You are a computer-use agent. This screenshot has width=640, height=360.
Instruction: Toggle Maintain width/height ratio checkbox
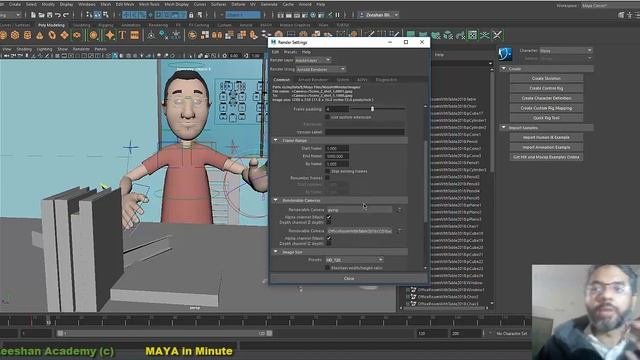(x=327, y=268)
